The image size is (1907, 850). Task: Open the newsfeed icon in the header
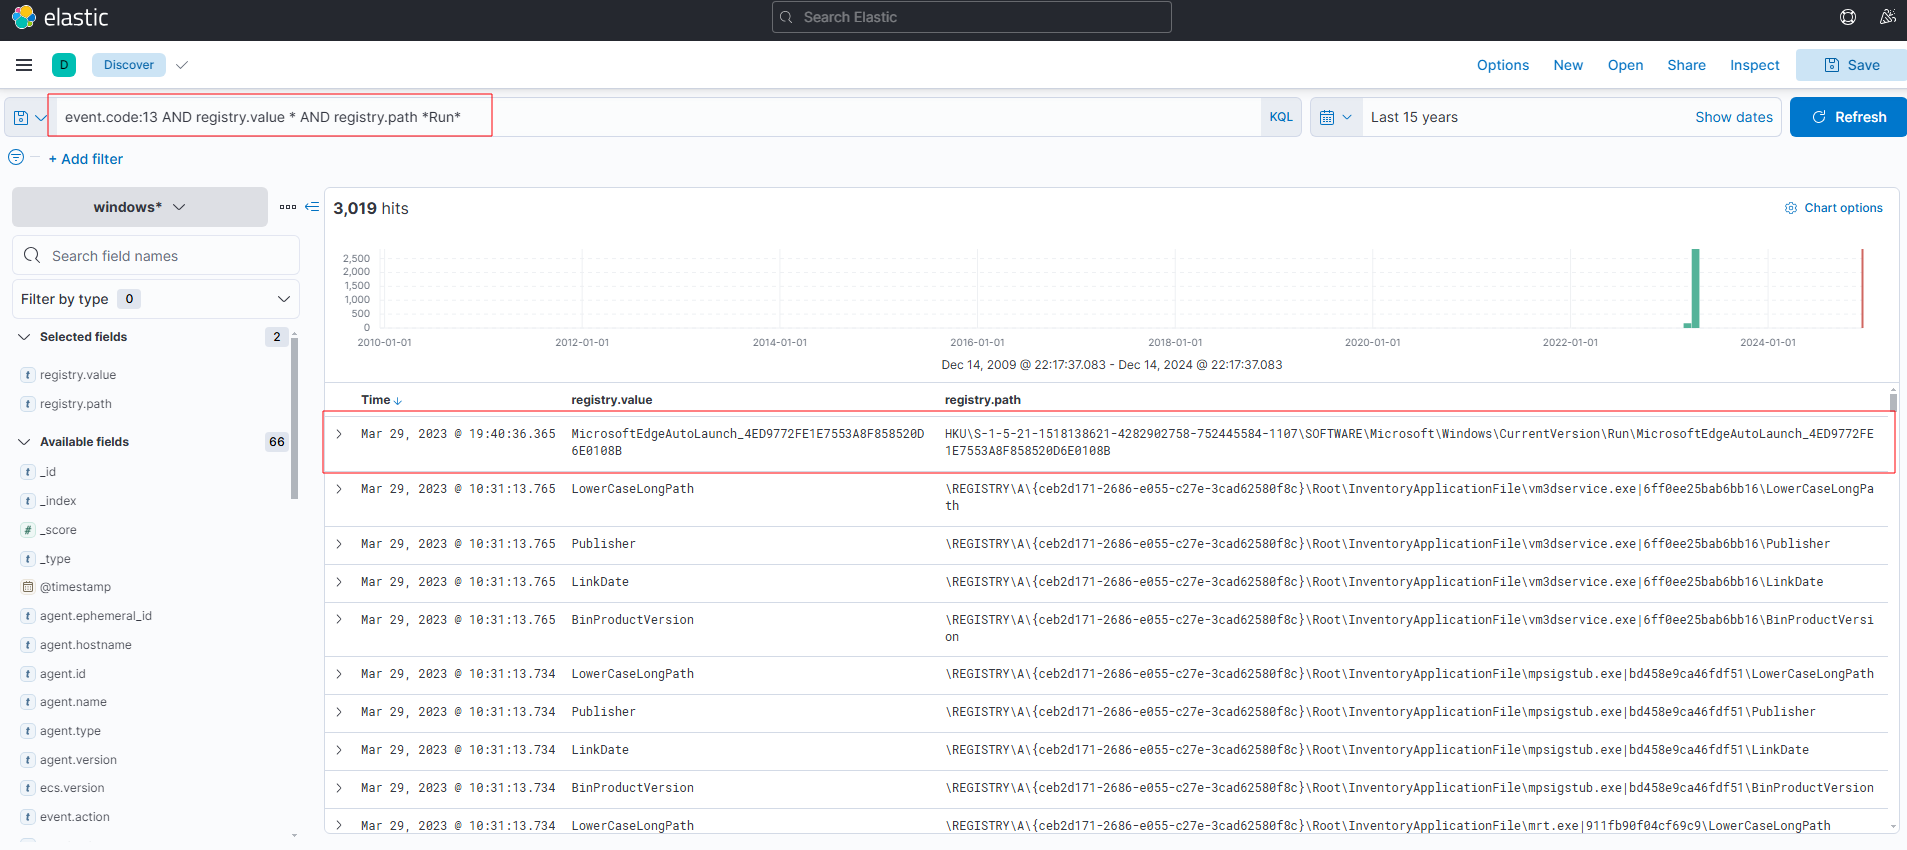click(1888, 17)
